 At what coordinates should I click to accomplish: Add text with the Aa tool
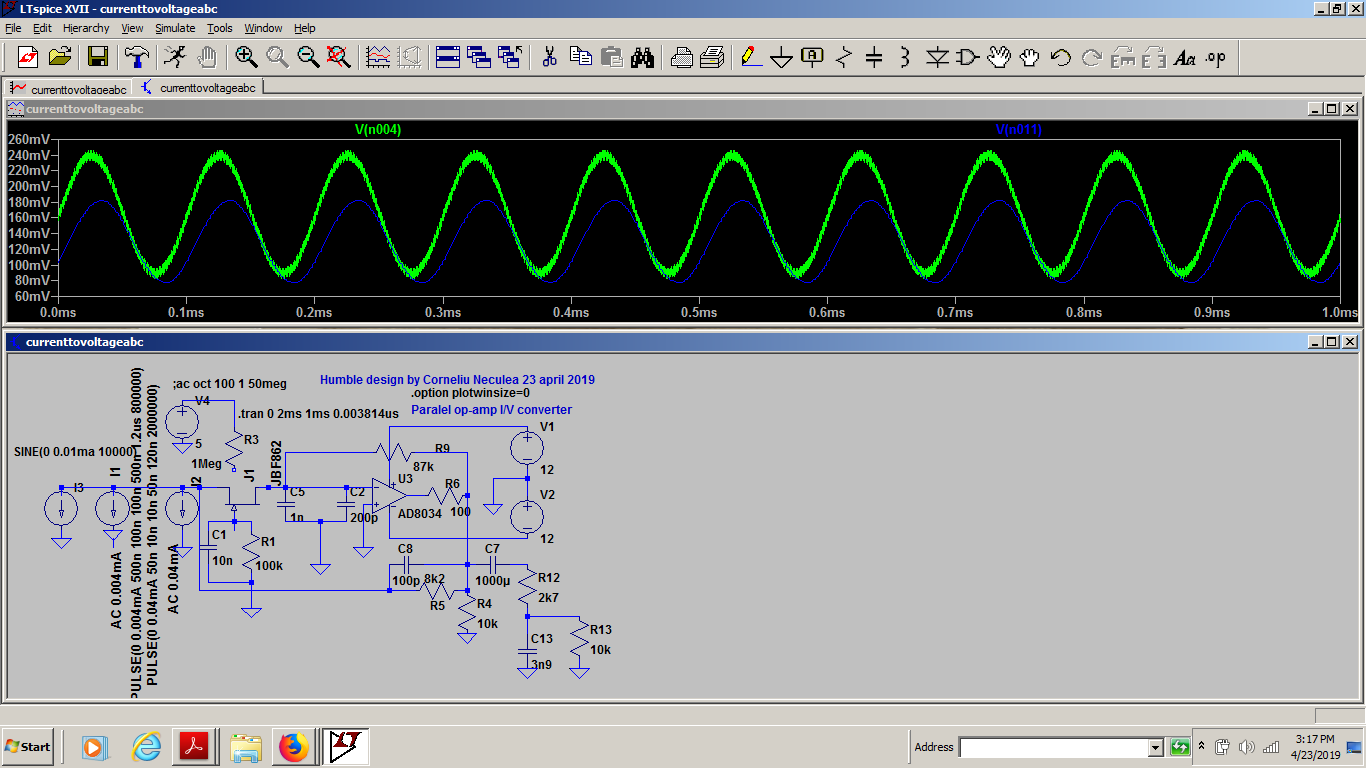[1185, 57]
